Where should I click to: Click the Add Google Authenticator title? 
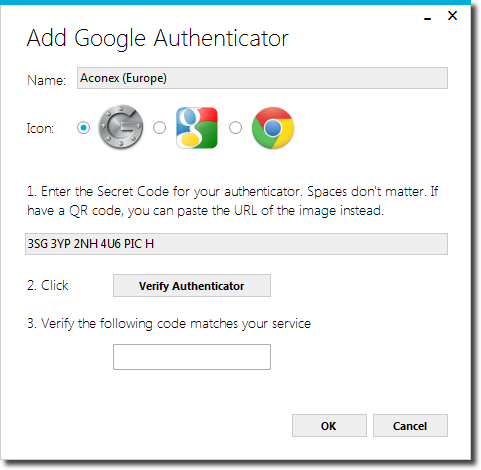pos(158,39)
